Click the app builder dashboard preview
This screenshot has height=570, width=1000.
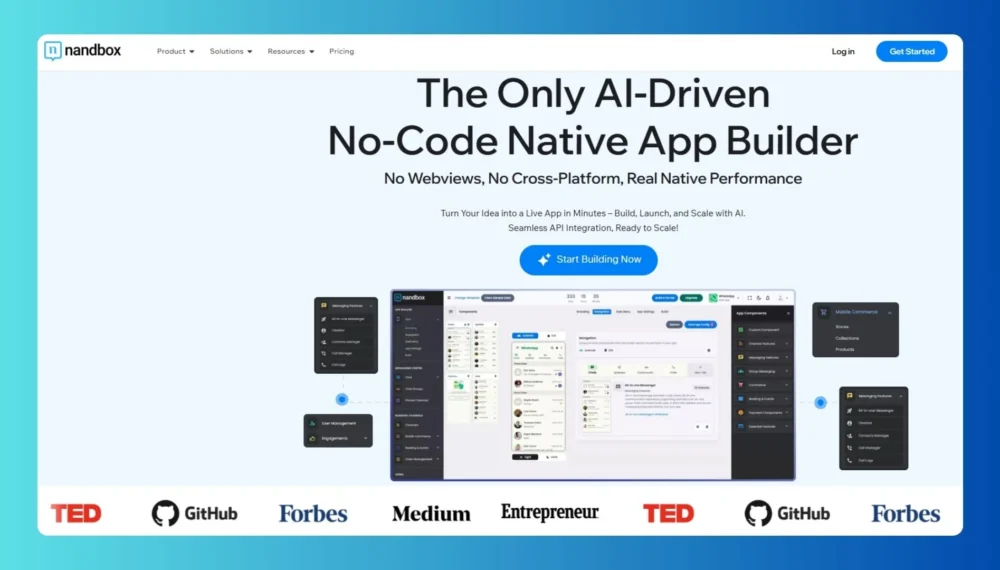[x=592, y=385]
